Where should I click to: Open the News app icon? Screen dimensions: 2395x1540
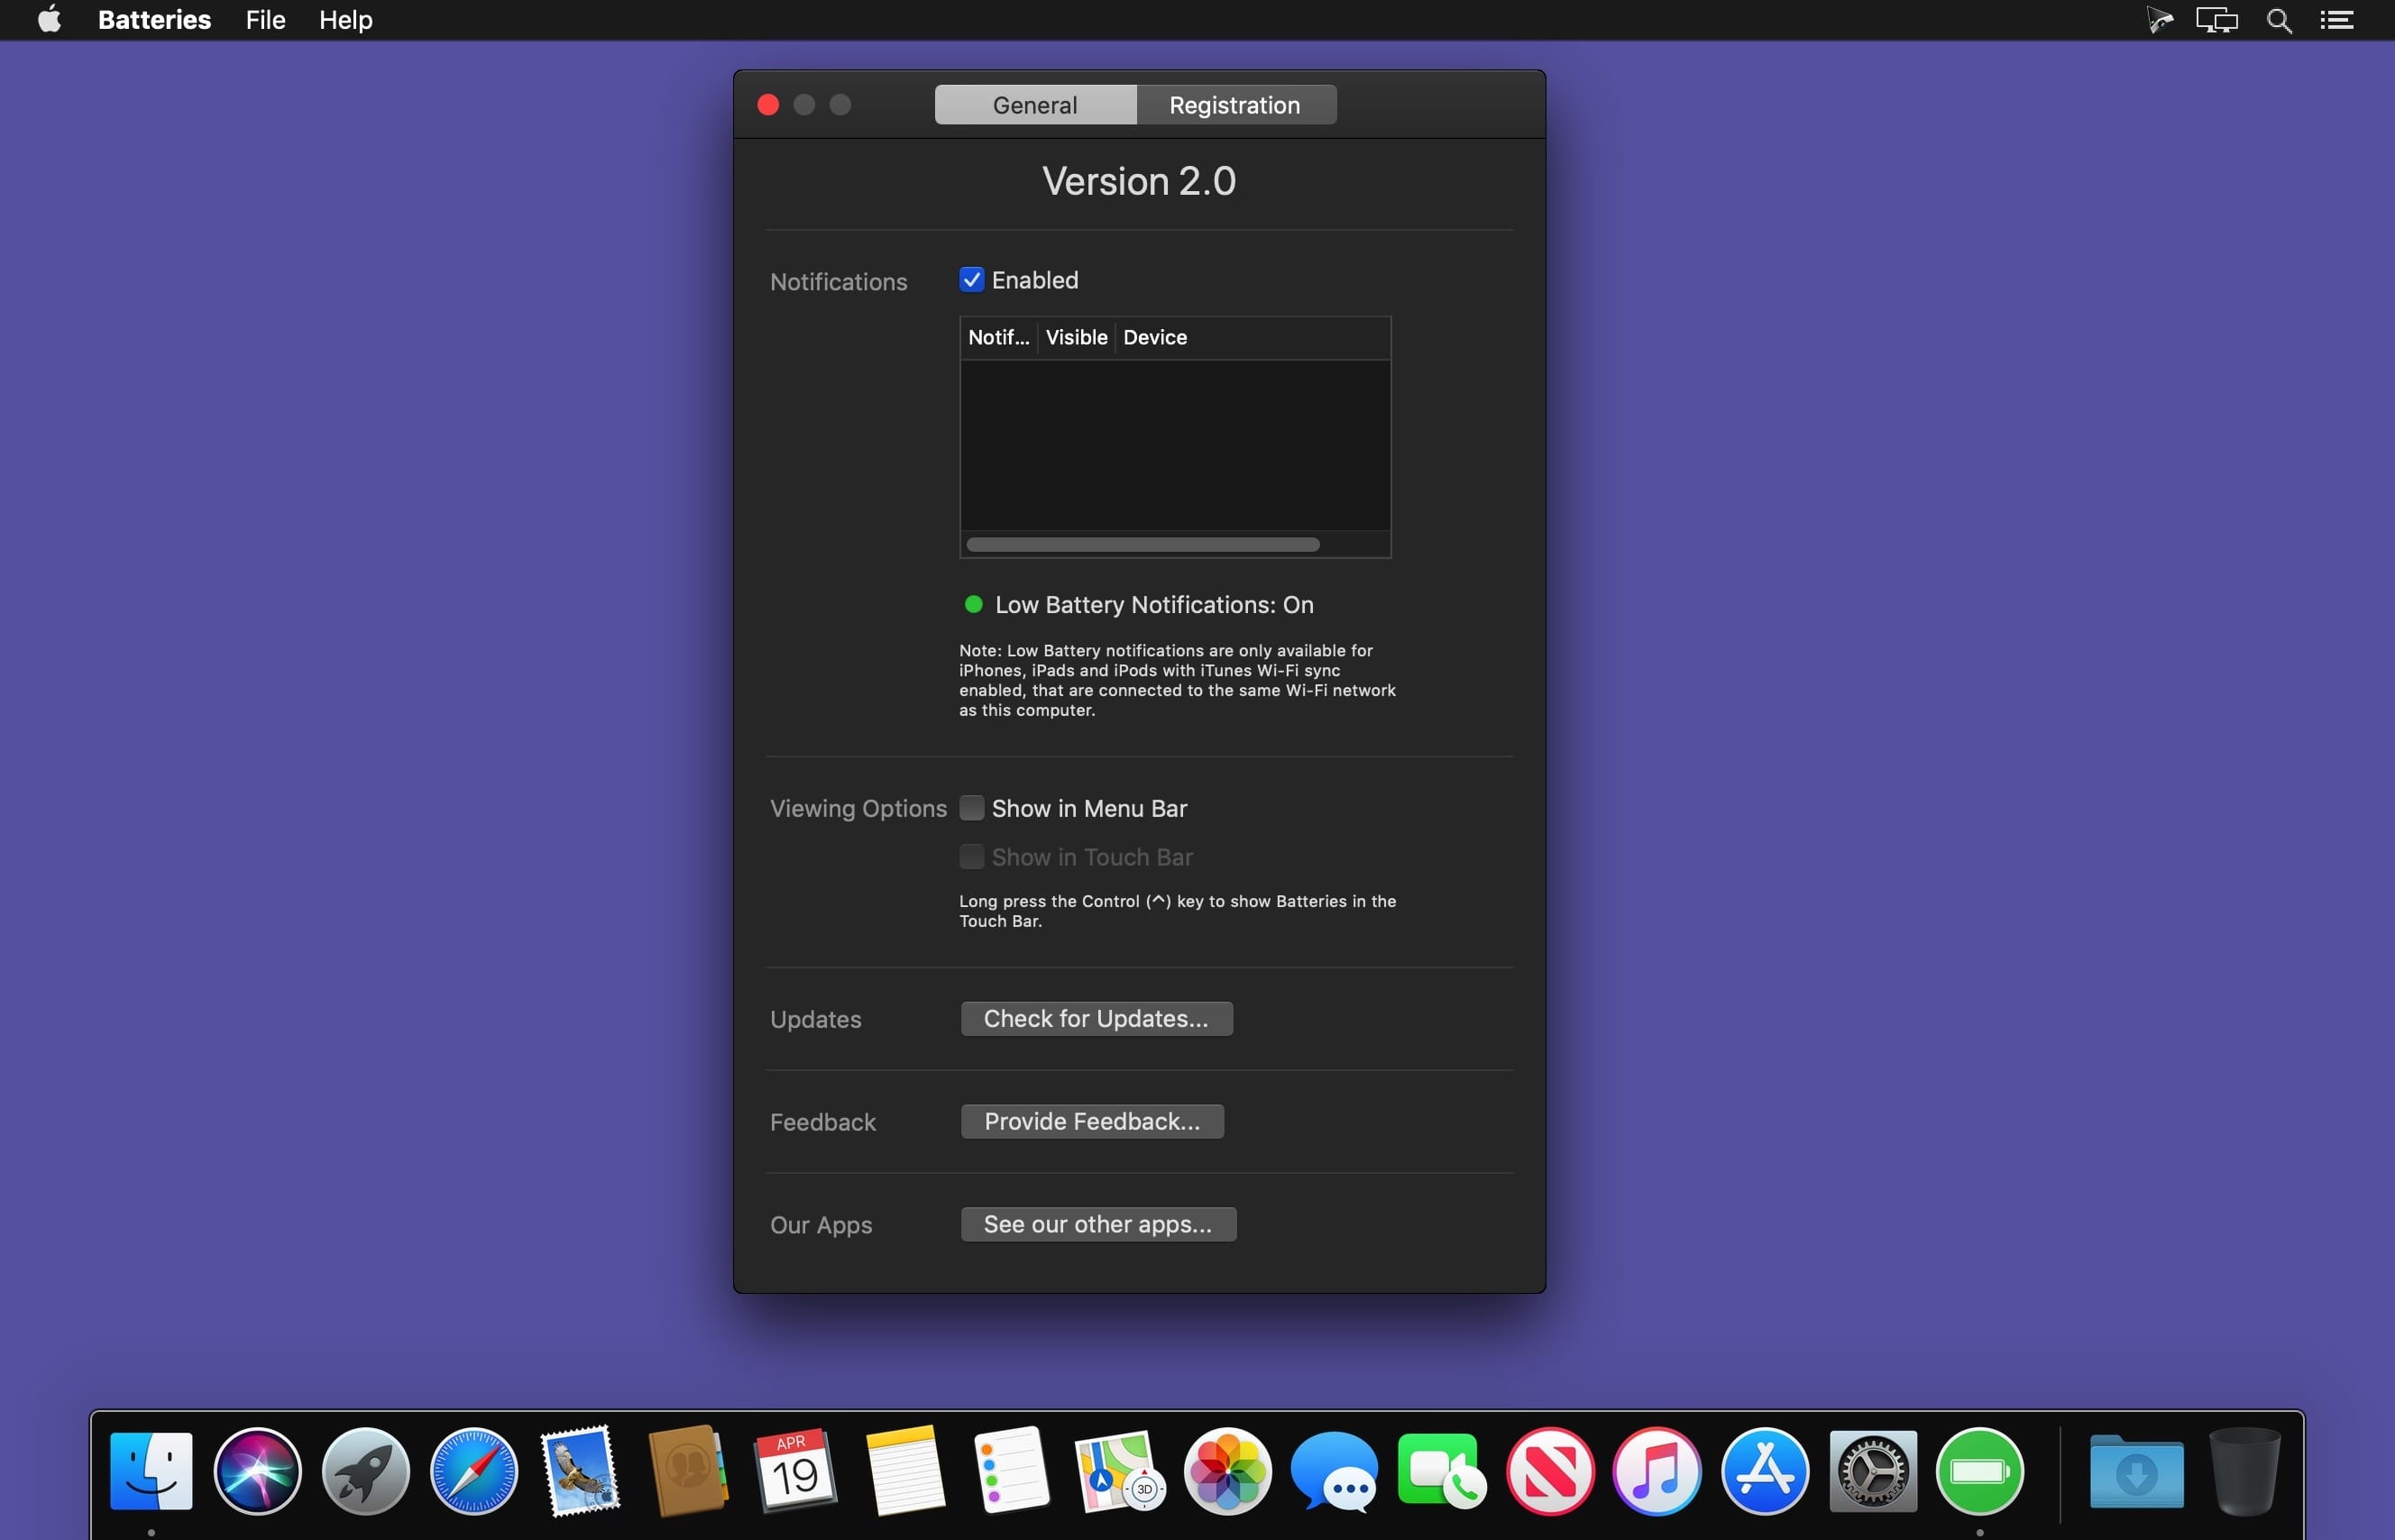click(1550, 1471)
